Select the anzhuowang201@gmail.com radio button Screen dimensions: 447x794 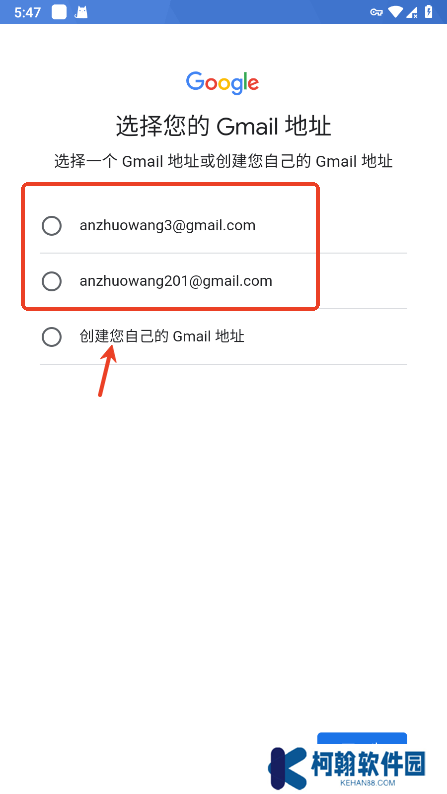pyautogui.click(x=52, y=281)
